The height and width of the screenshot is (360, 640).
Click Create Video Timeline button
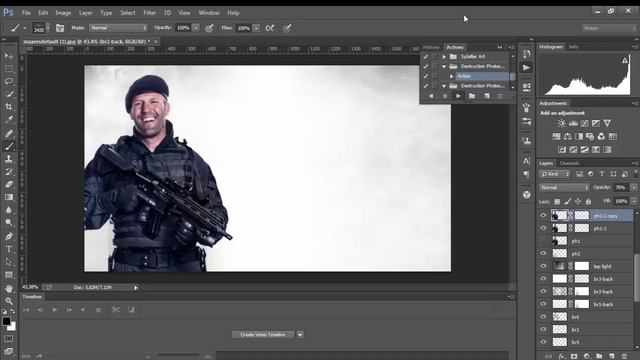tap(263, 335)
